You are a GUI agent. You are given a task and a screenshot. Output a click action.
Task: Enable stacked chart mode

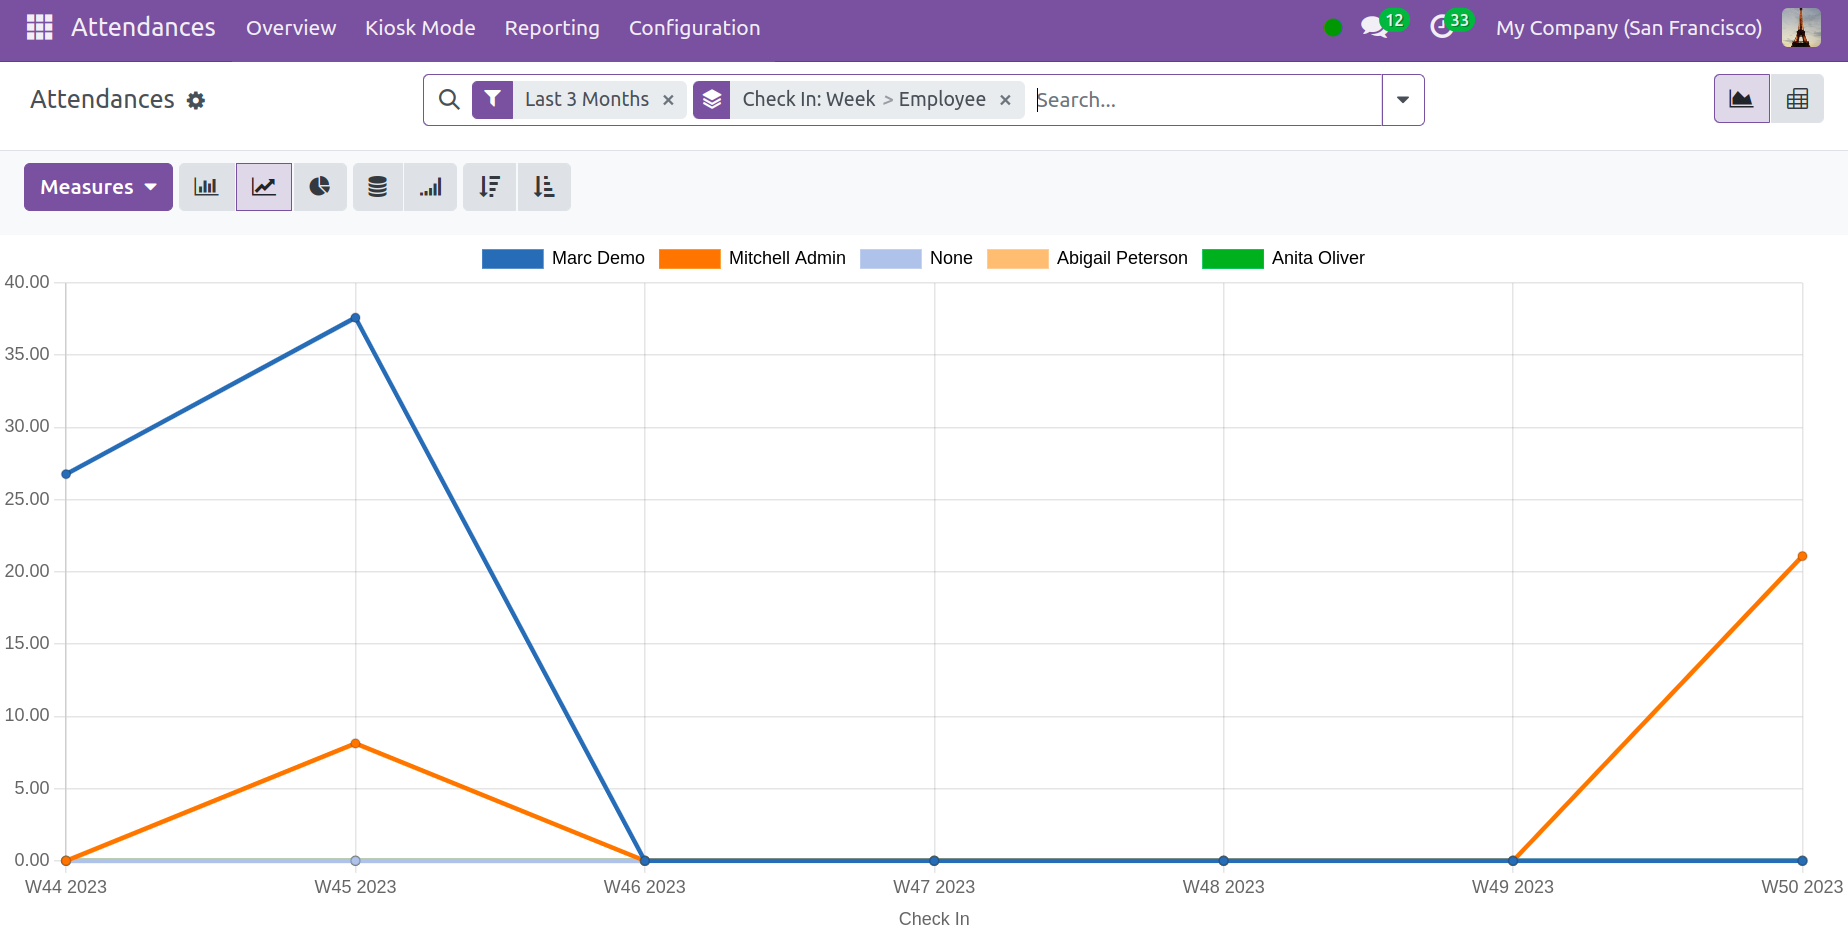(x=377, y=187)
